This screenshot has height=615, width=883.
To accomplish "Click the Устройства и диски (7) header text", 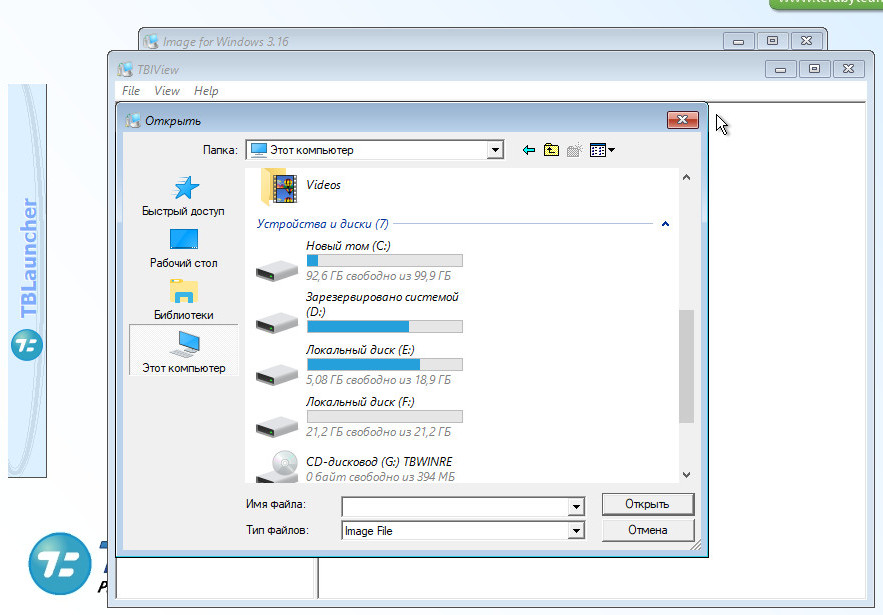I will point(323,224).
